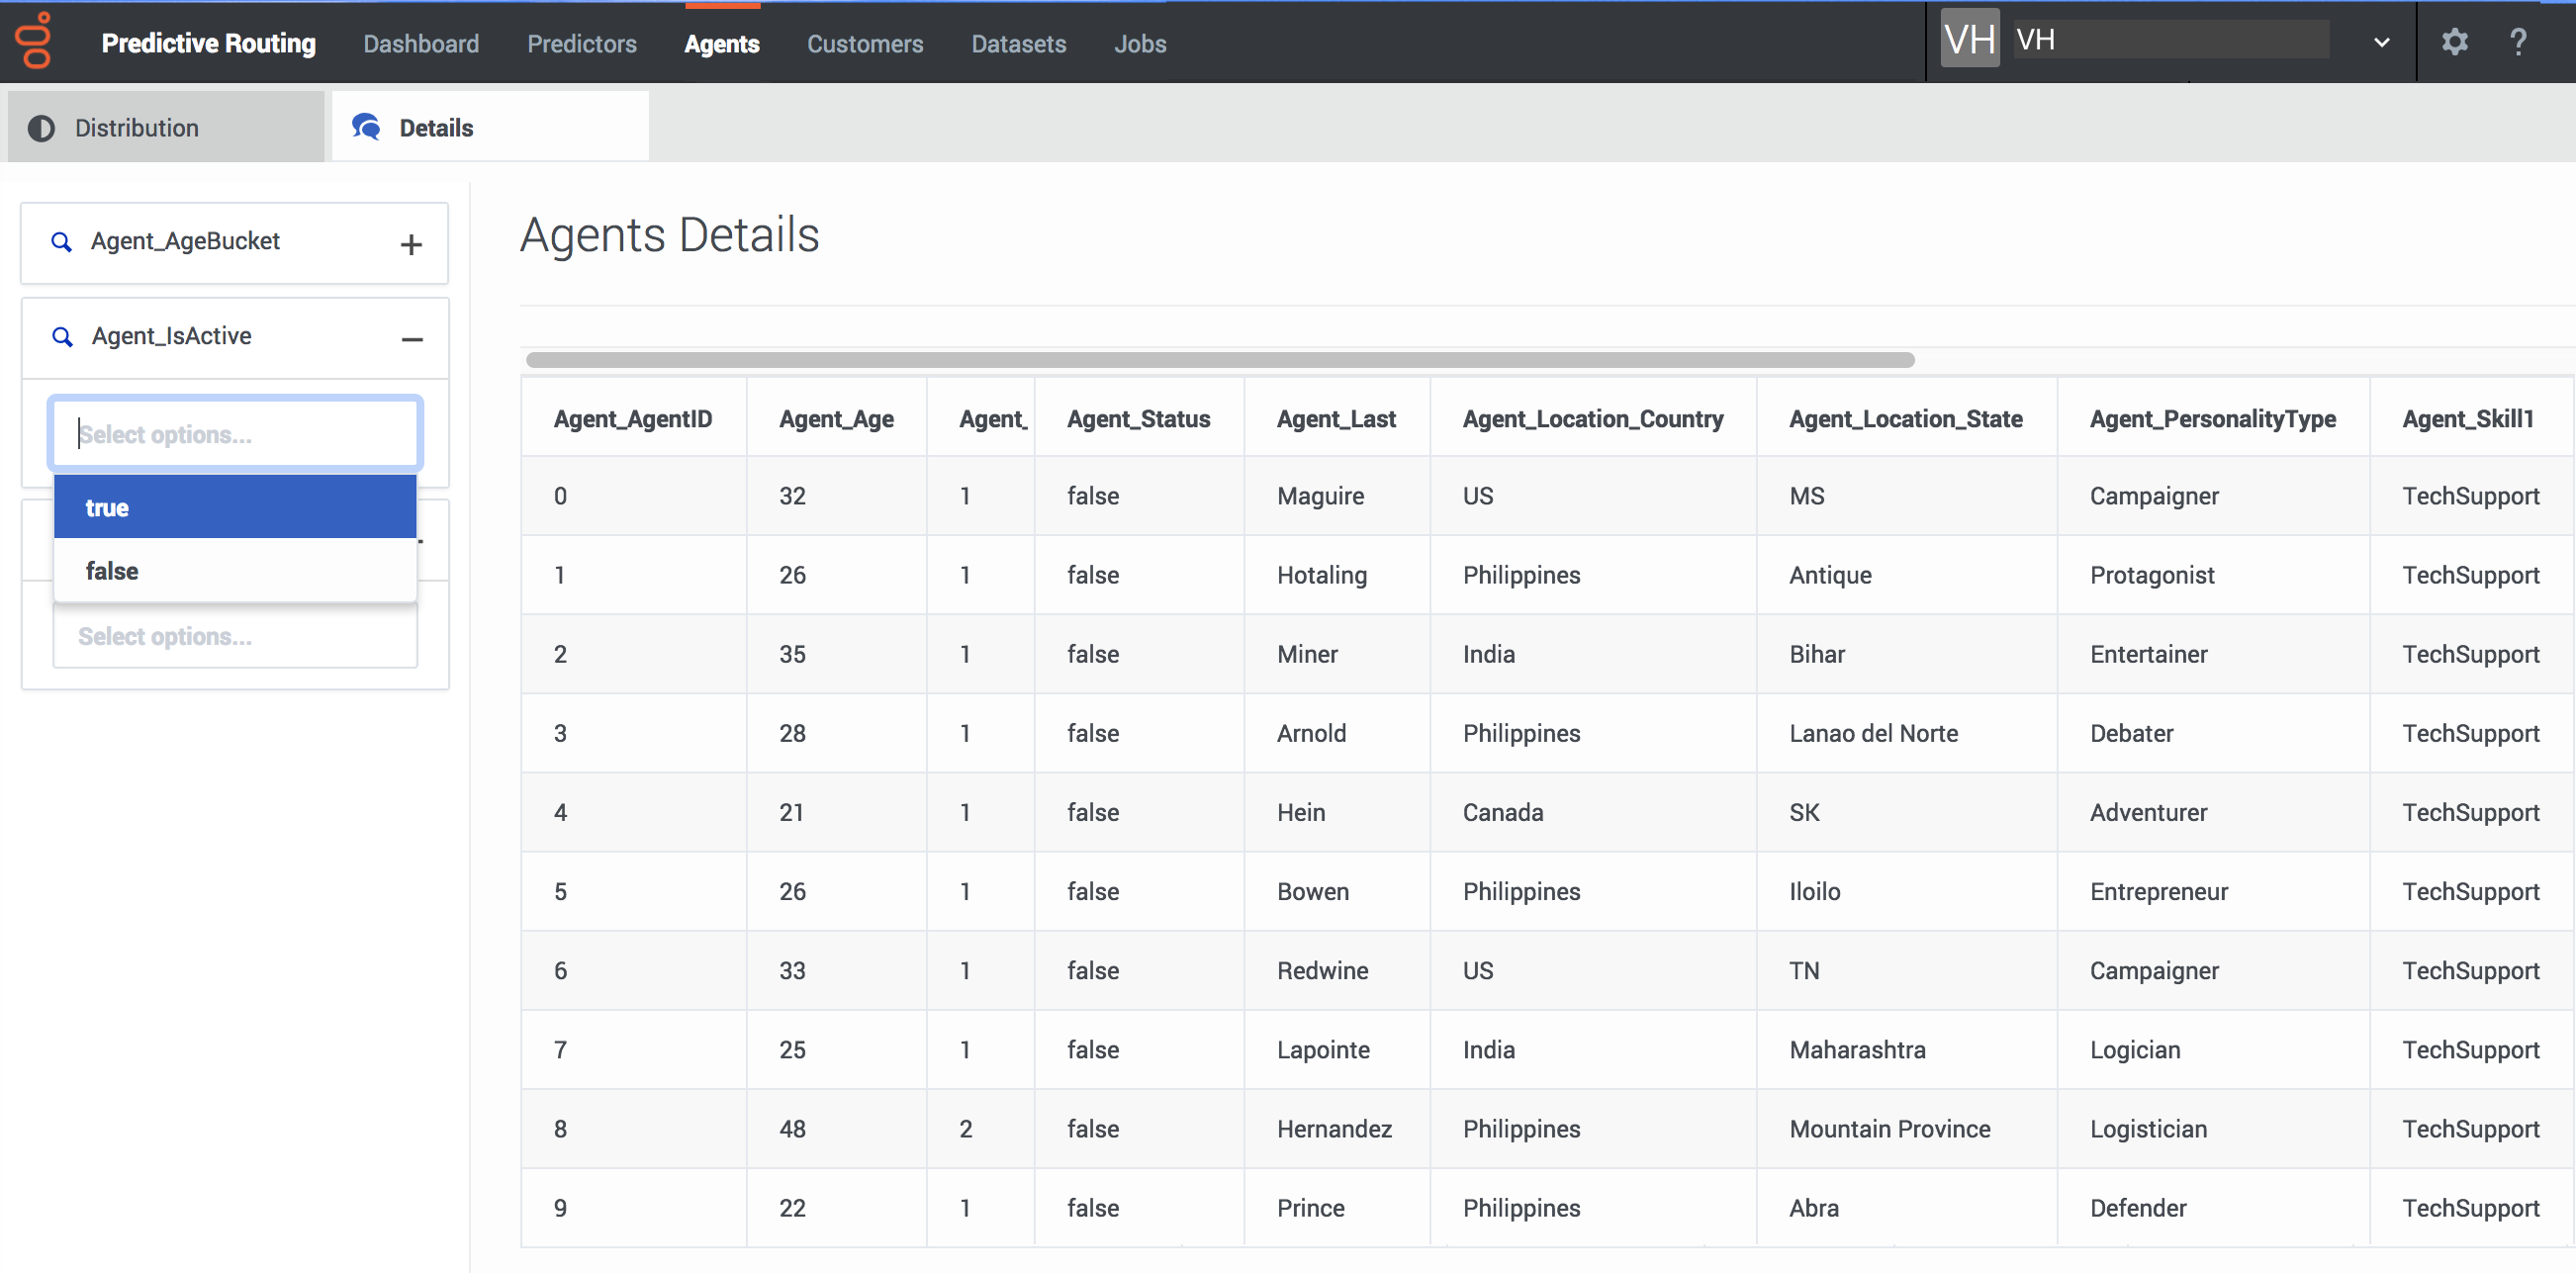This screenshot has width=2576, height=1273.
Task: Click search icon beside Agent_AgeBucket
Action: [62, 242]
